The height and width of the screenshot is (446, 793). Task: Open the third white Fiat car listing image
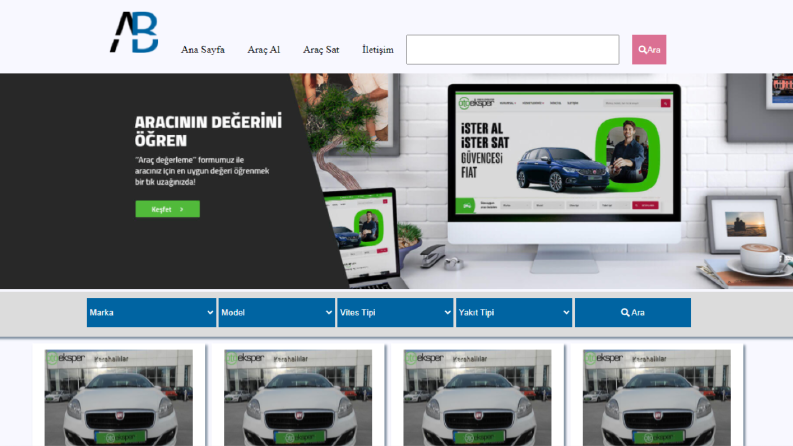[x=477, y=397]
